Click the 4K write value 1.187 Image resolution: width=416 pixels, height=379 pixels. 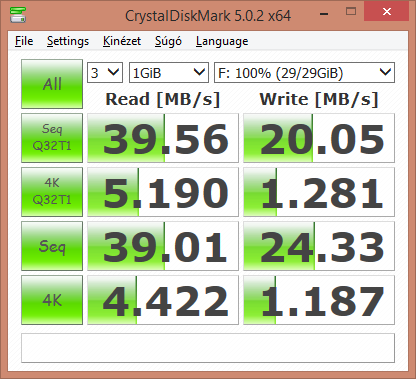point(319,300)
